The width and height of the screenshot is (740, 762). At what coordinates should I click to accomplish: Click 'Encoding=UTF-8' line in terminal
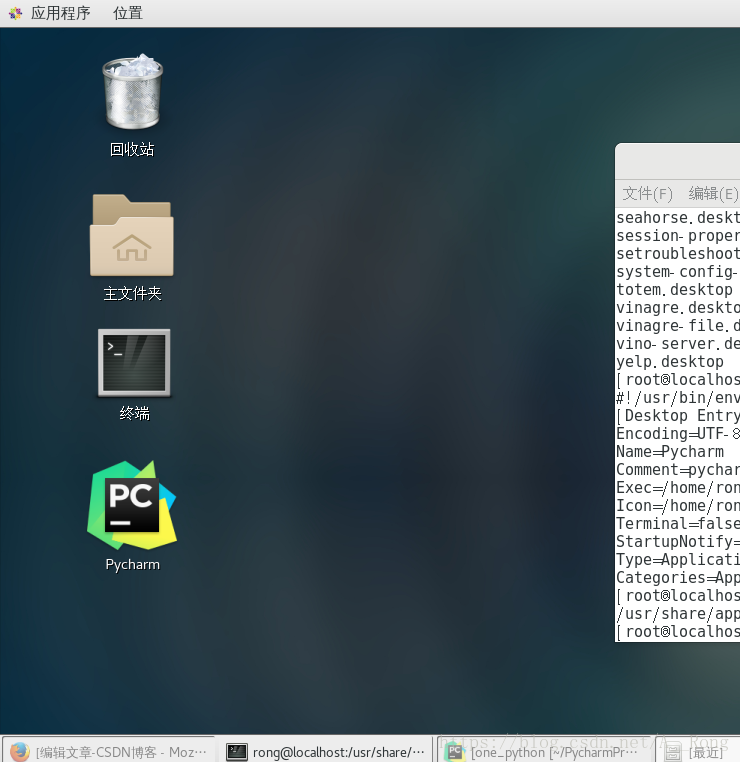678,433
